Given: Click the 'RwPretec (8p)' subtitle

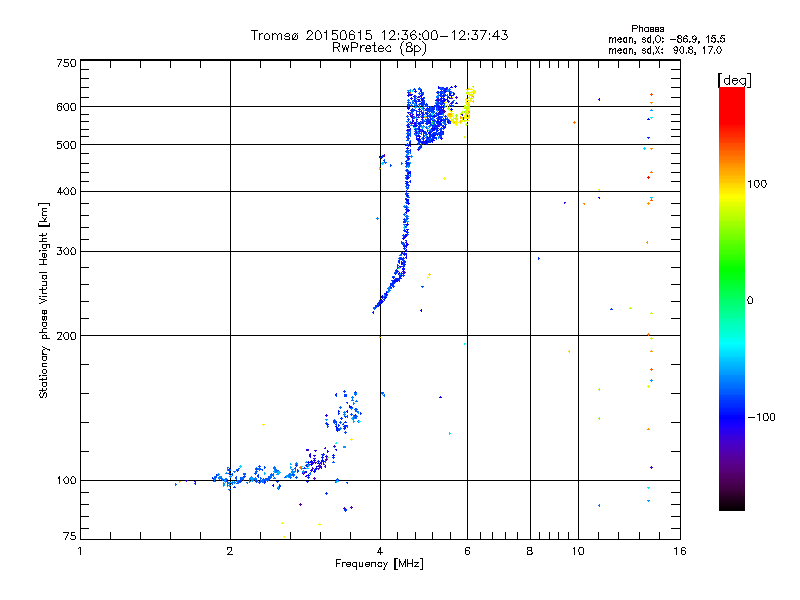Looking at the screenshot, I should (x=379, y=48).
